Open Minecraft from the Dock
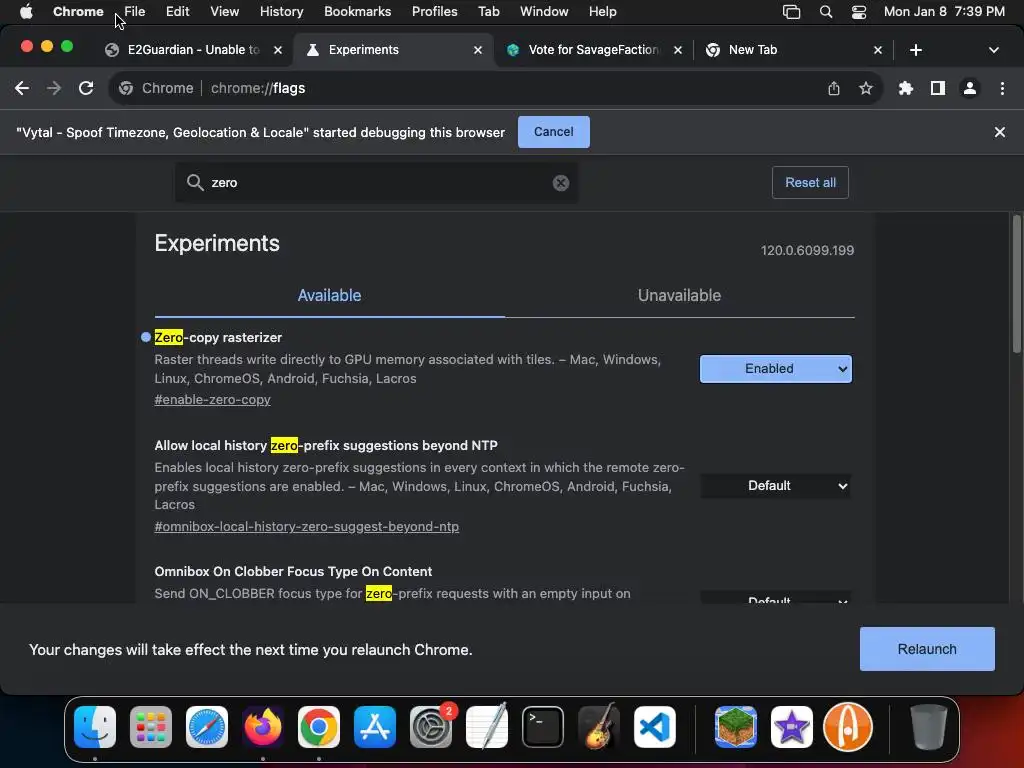The height and width of the screenshot is (768, 1024). click(735, 727)
